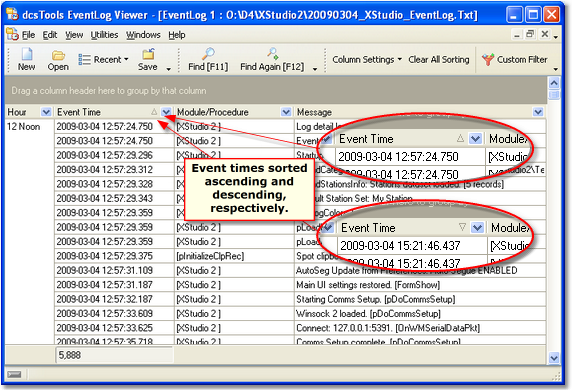Select the 12 Noon hour cell

coord(30,127)
